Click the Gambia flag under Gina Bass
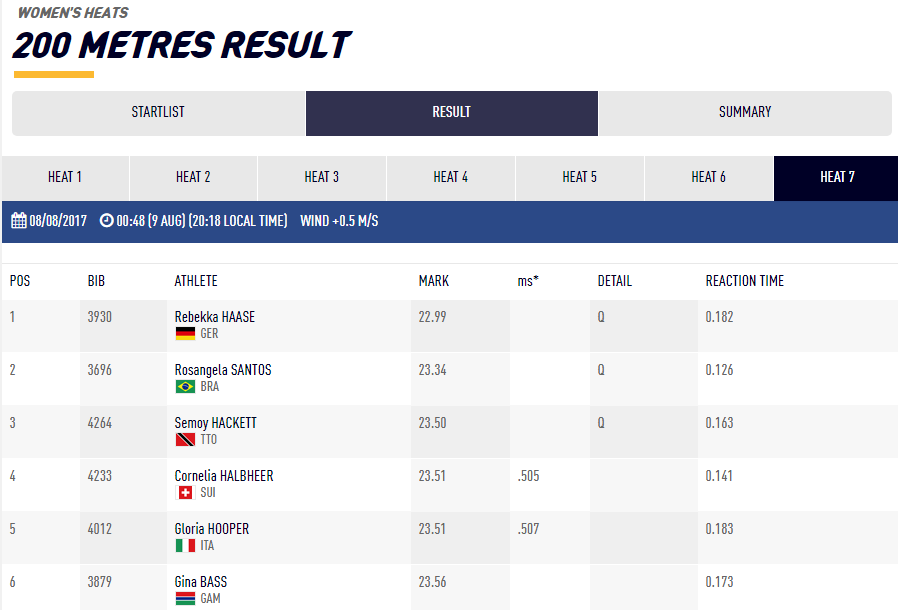This screenshot has height=610, width=898. pyautogui.click(x=185, y=599)
